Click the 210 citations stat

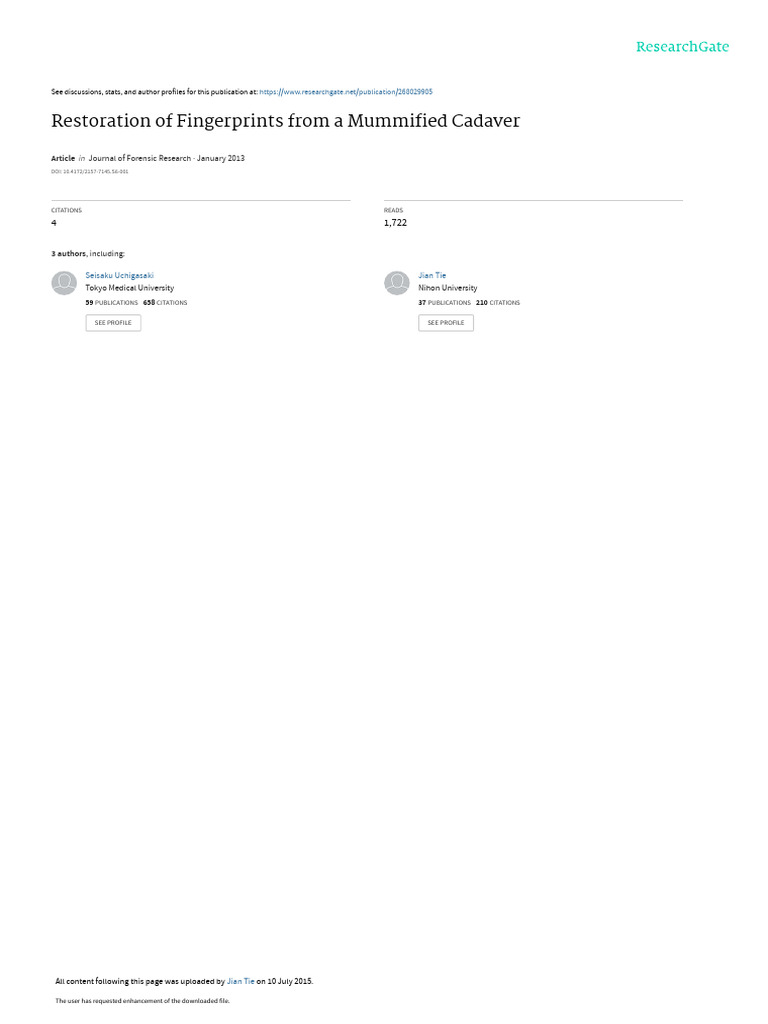498,302
